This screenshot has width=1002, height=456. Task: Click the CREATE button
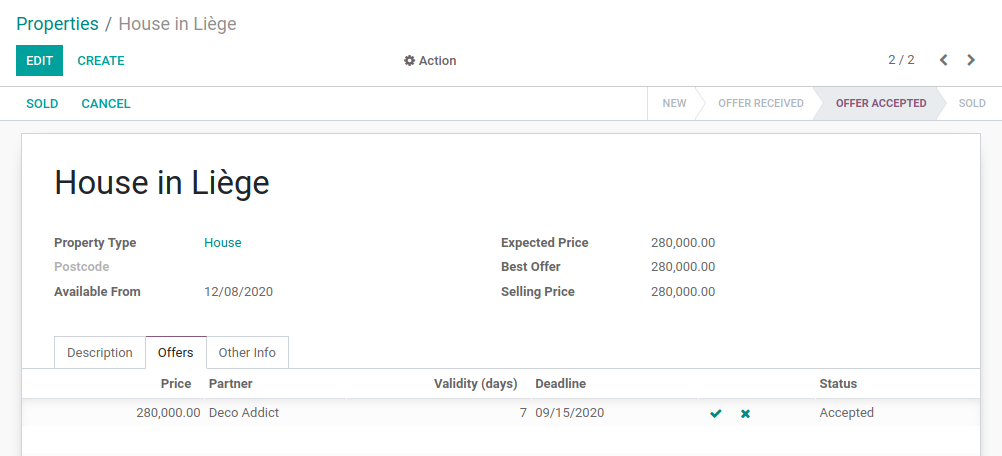coord(101,61)
